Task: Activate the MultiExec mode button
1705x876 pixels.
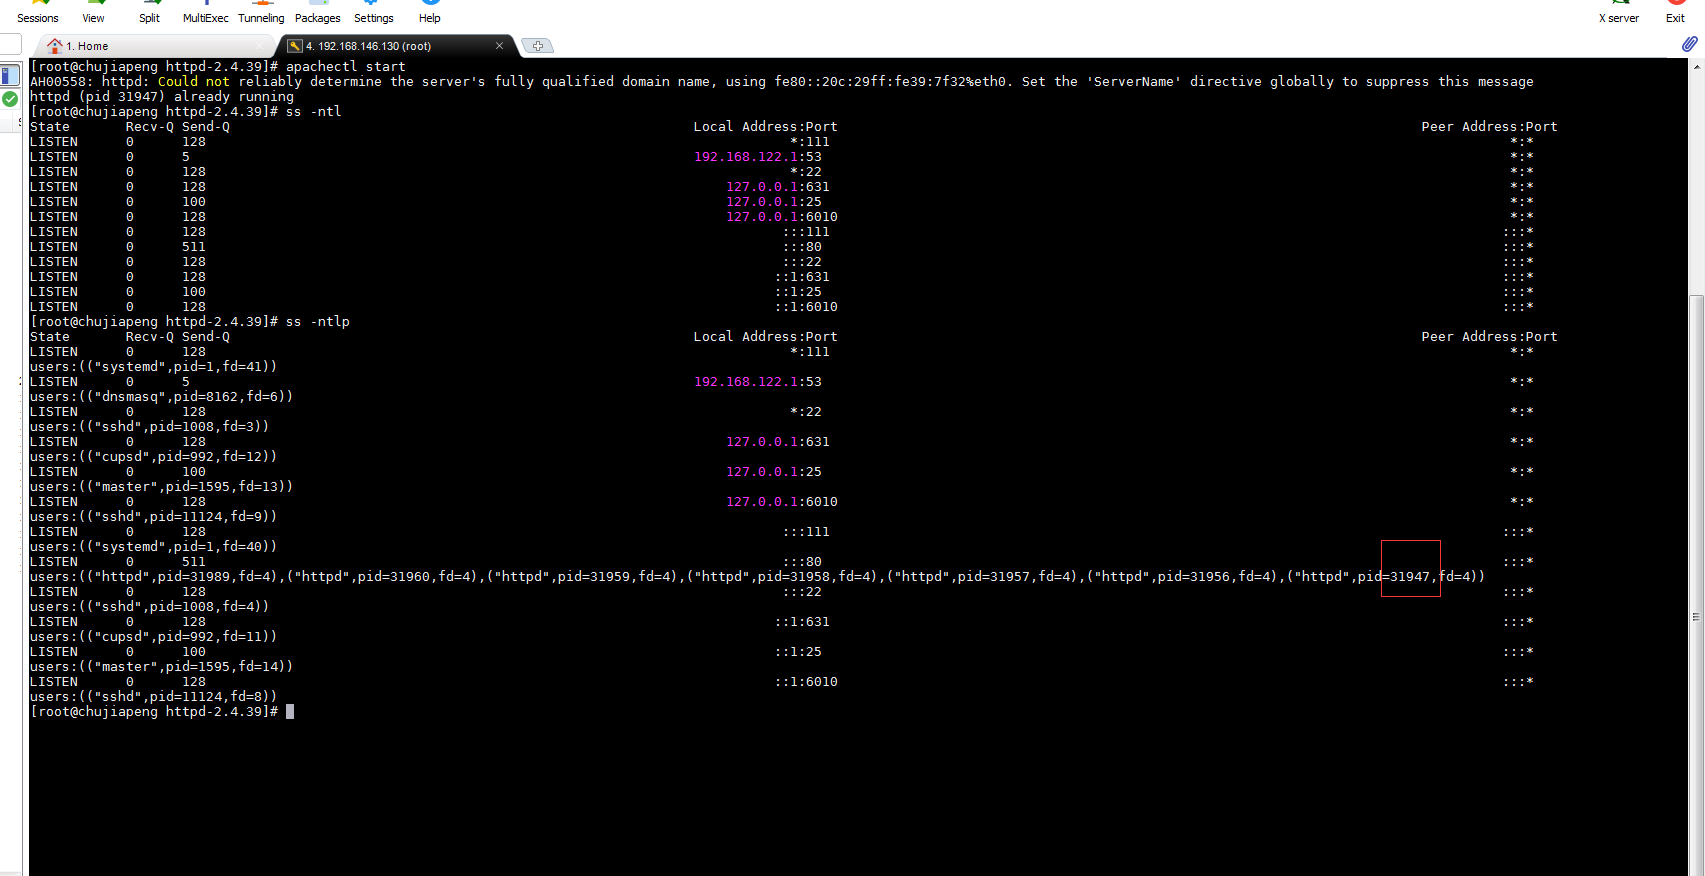Action: (205, 12)
